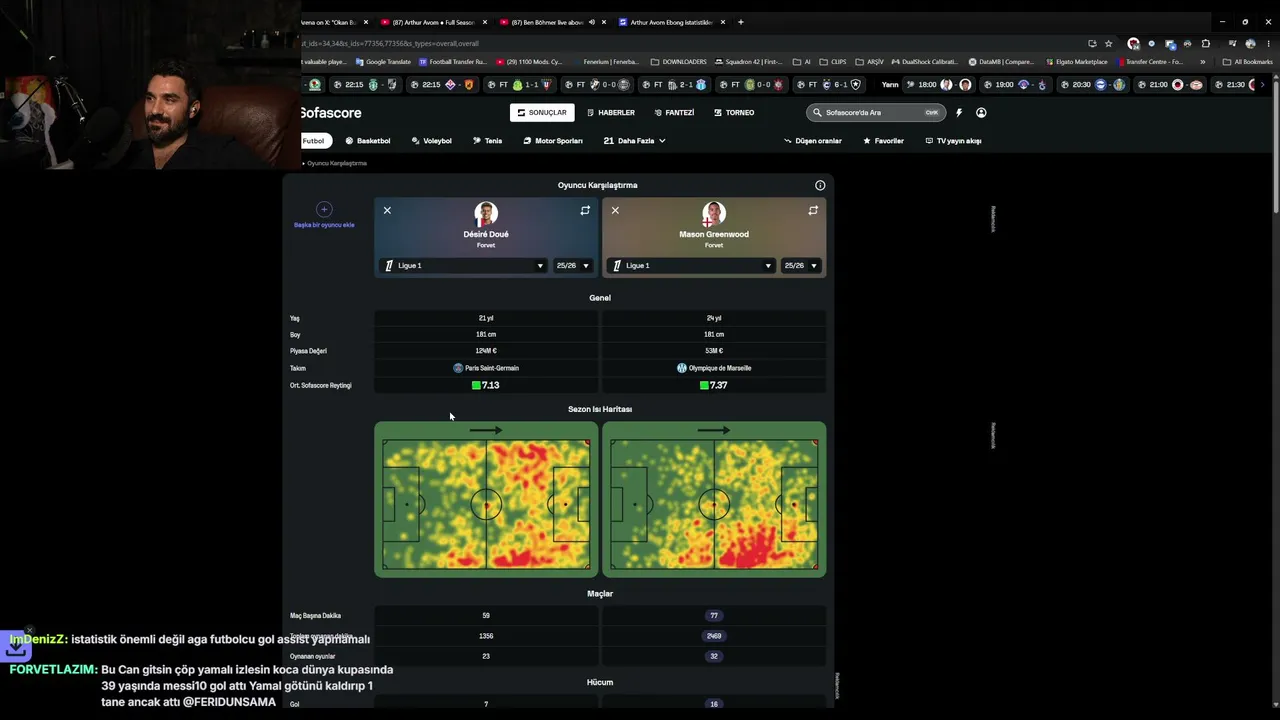Open the Ligue 1 dropdown for Mason Greenwood
The image size is (1280, 720).
click(692, 265)
